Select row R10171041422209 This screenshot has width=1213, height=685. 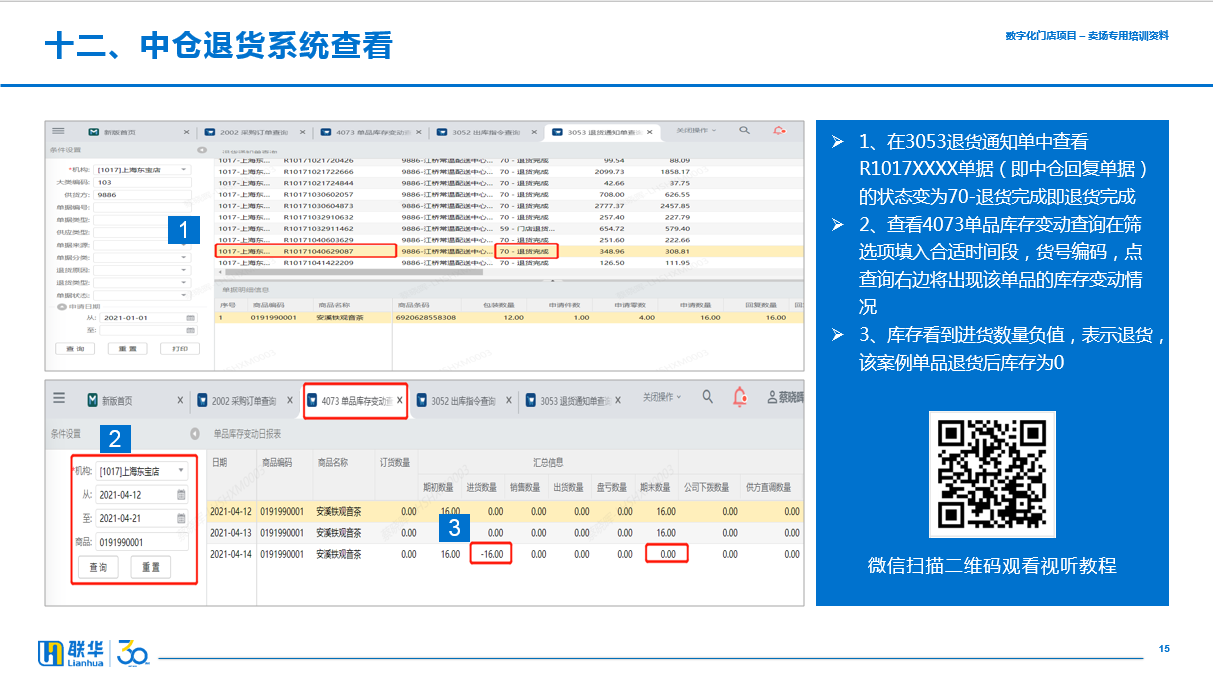coord(509,263)
